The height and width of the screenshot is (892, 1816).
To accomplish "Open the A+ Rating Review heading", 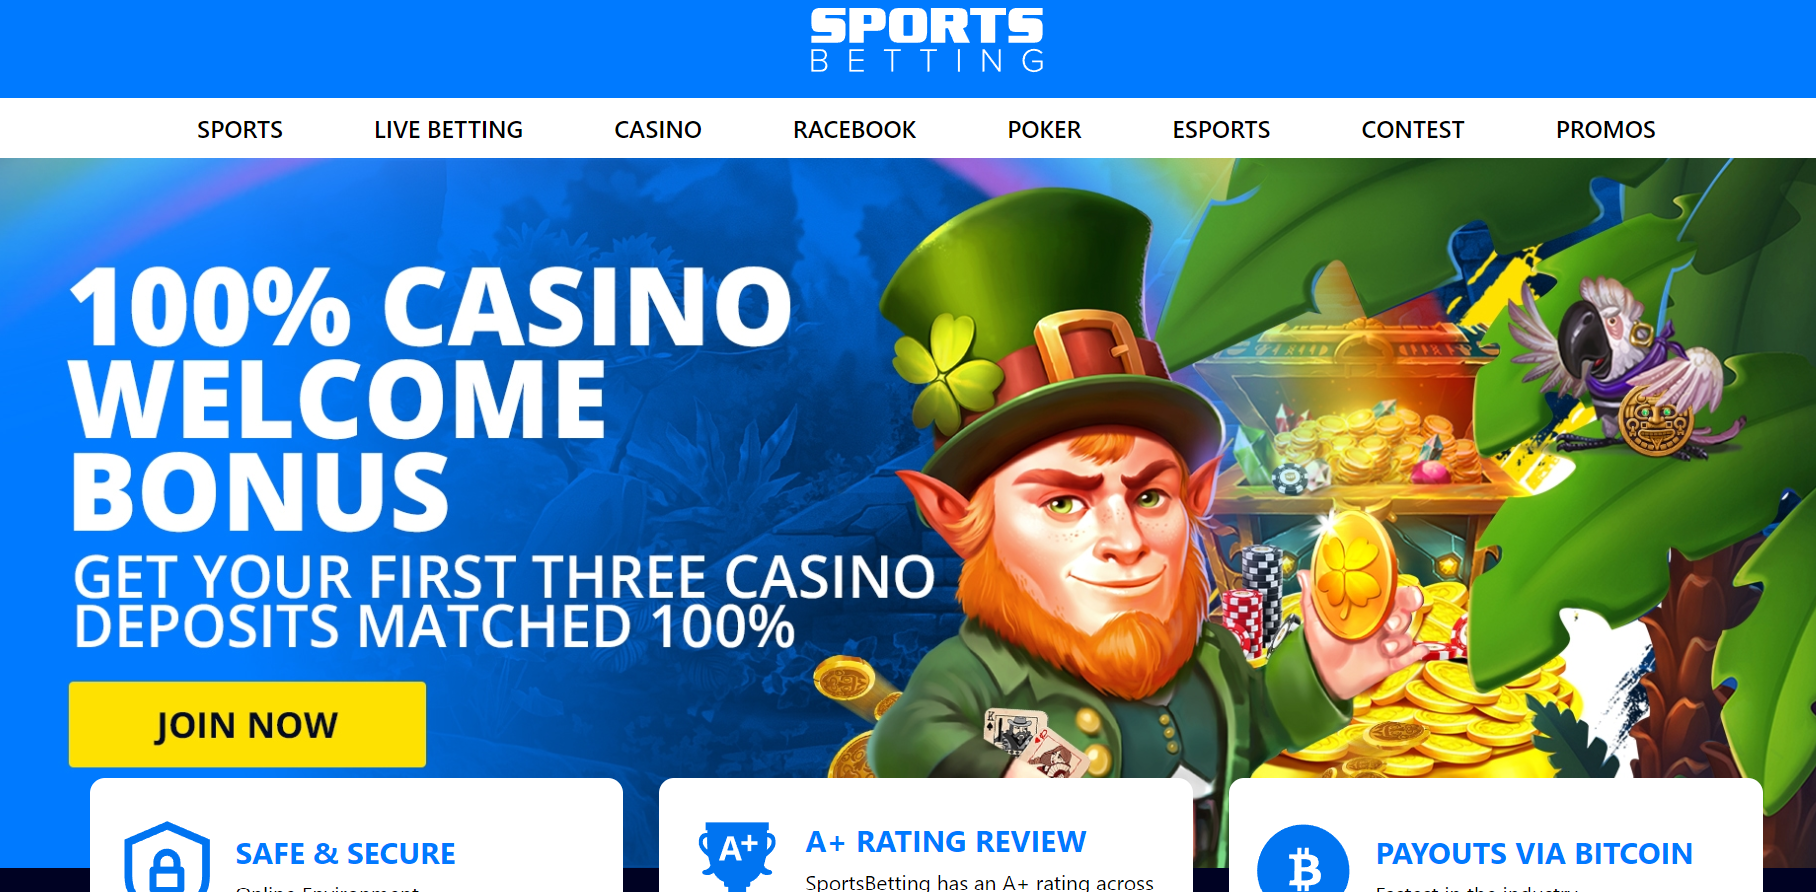I will pyautogui.click(x=946, y=842).
